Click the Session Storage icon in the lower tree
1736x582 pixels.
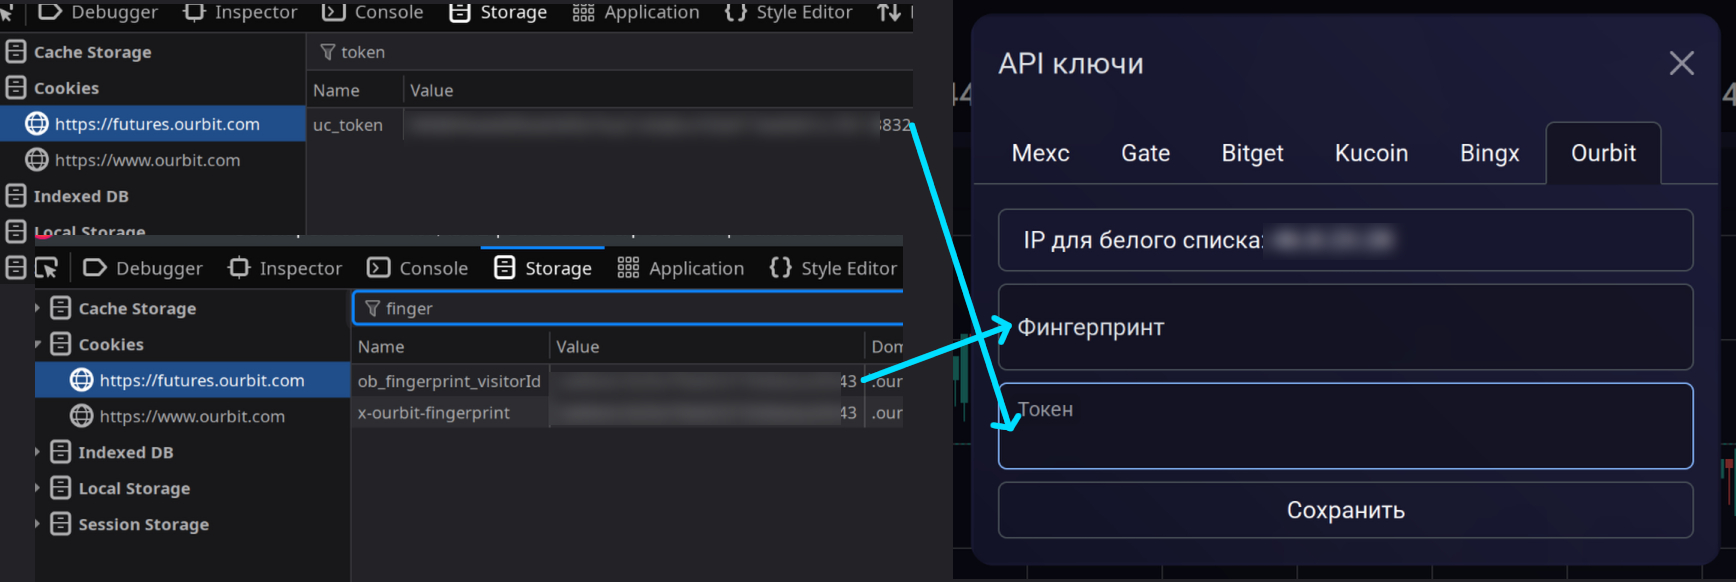61,524
